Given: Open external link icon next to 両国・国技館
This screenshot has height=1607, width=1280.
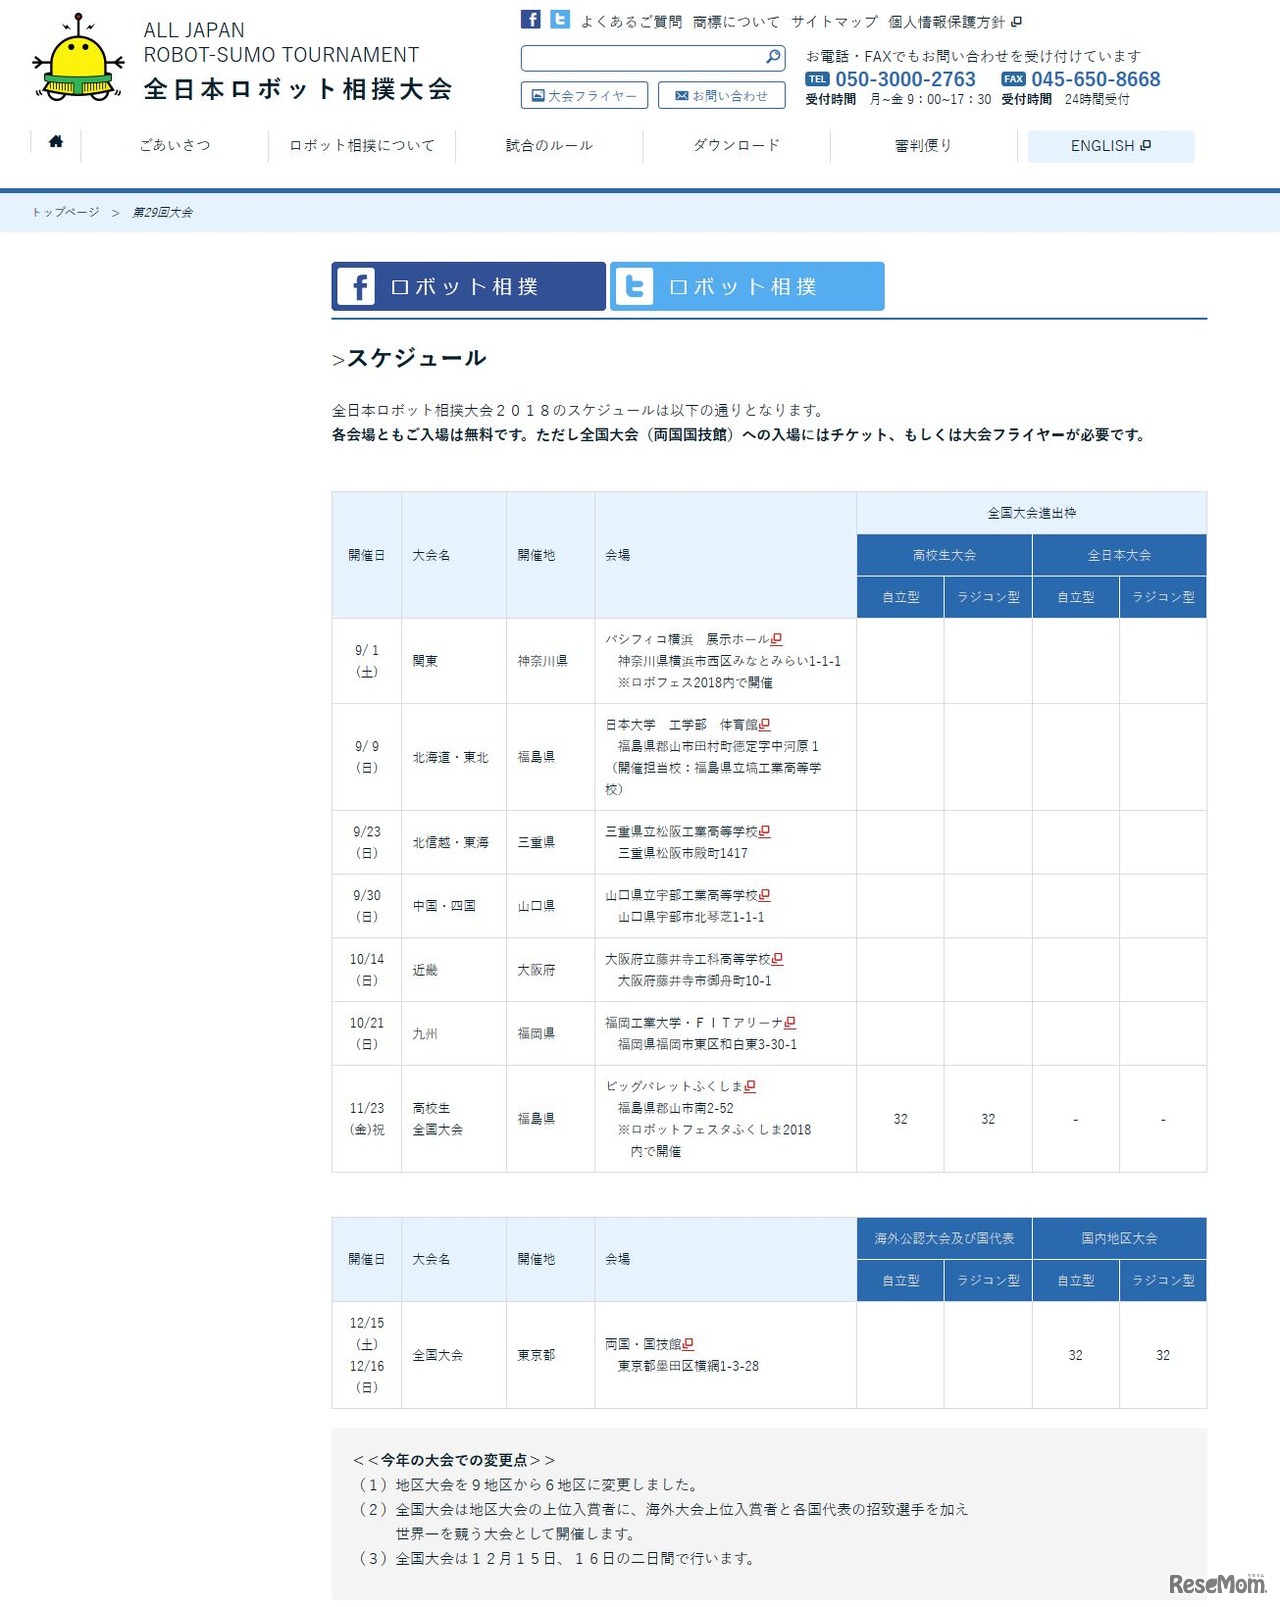Looking at the screenshot, I should 688,1344.
